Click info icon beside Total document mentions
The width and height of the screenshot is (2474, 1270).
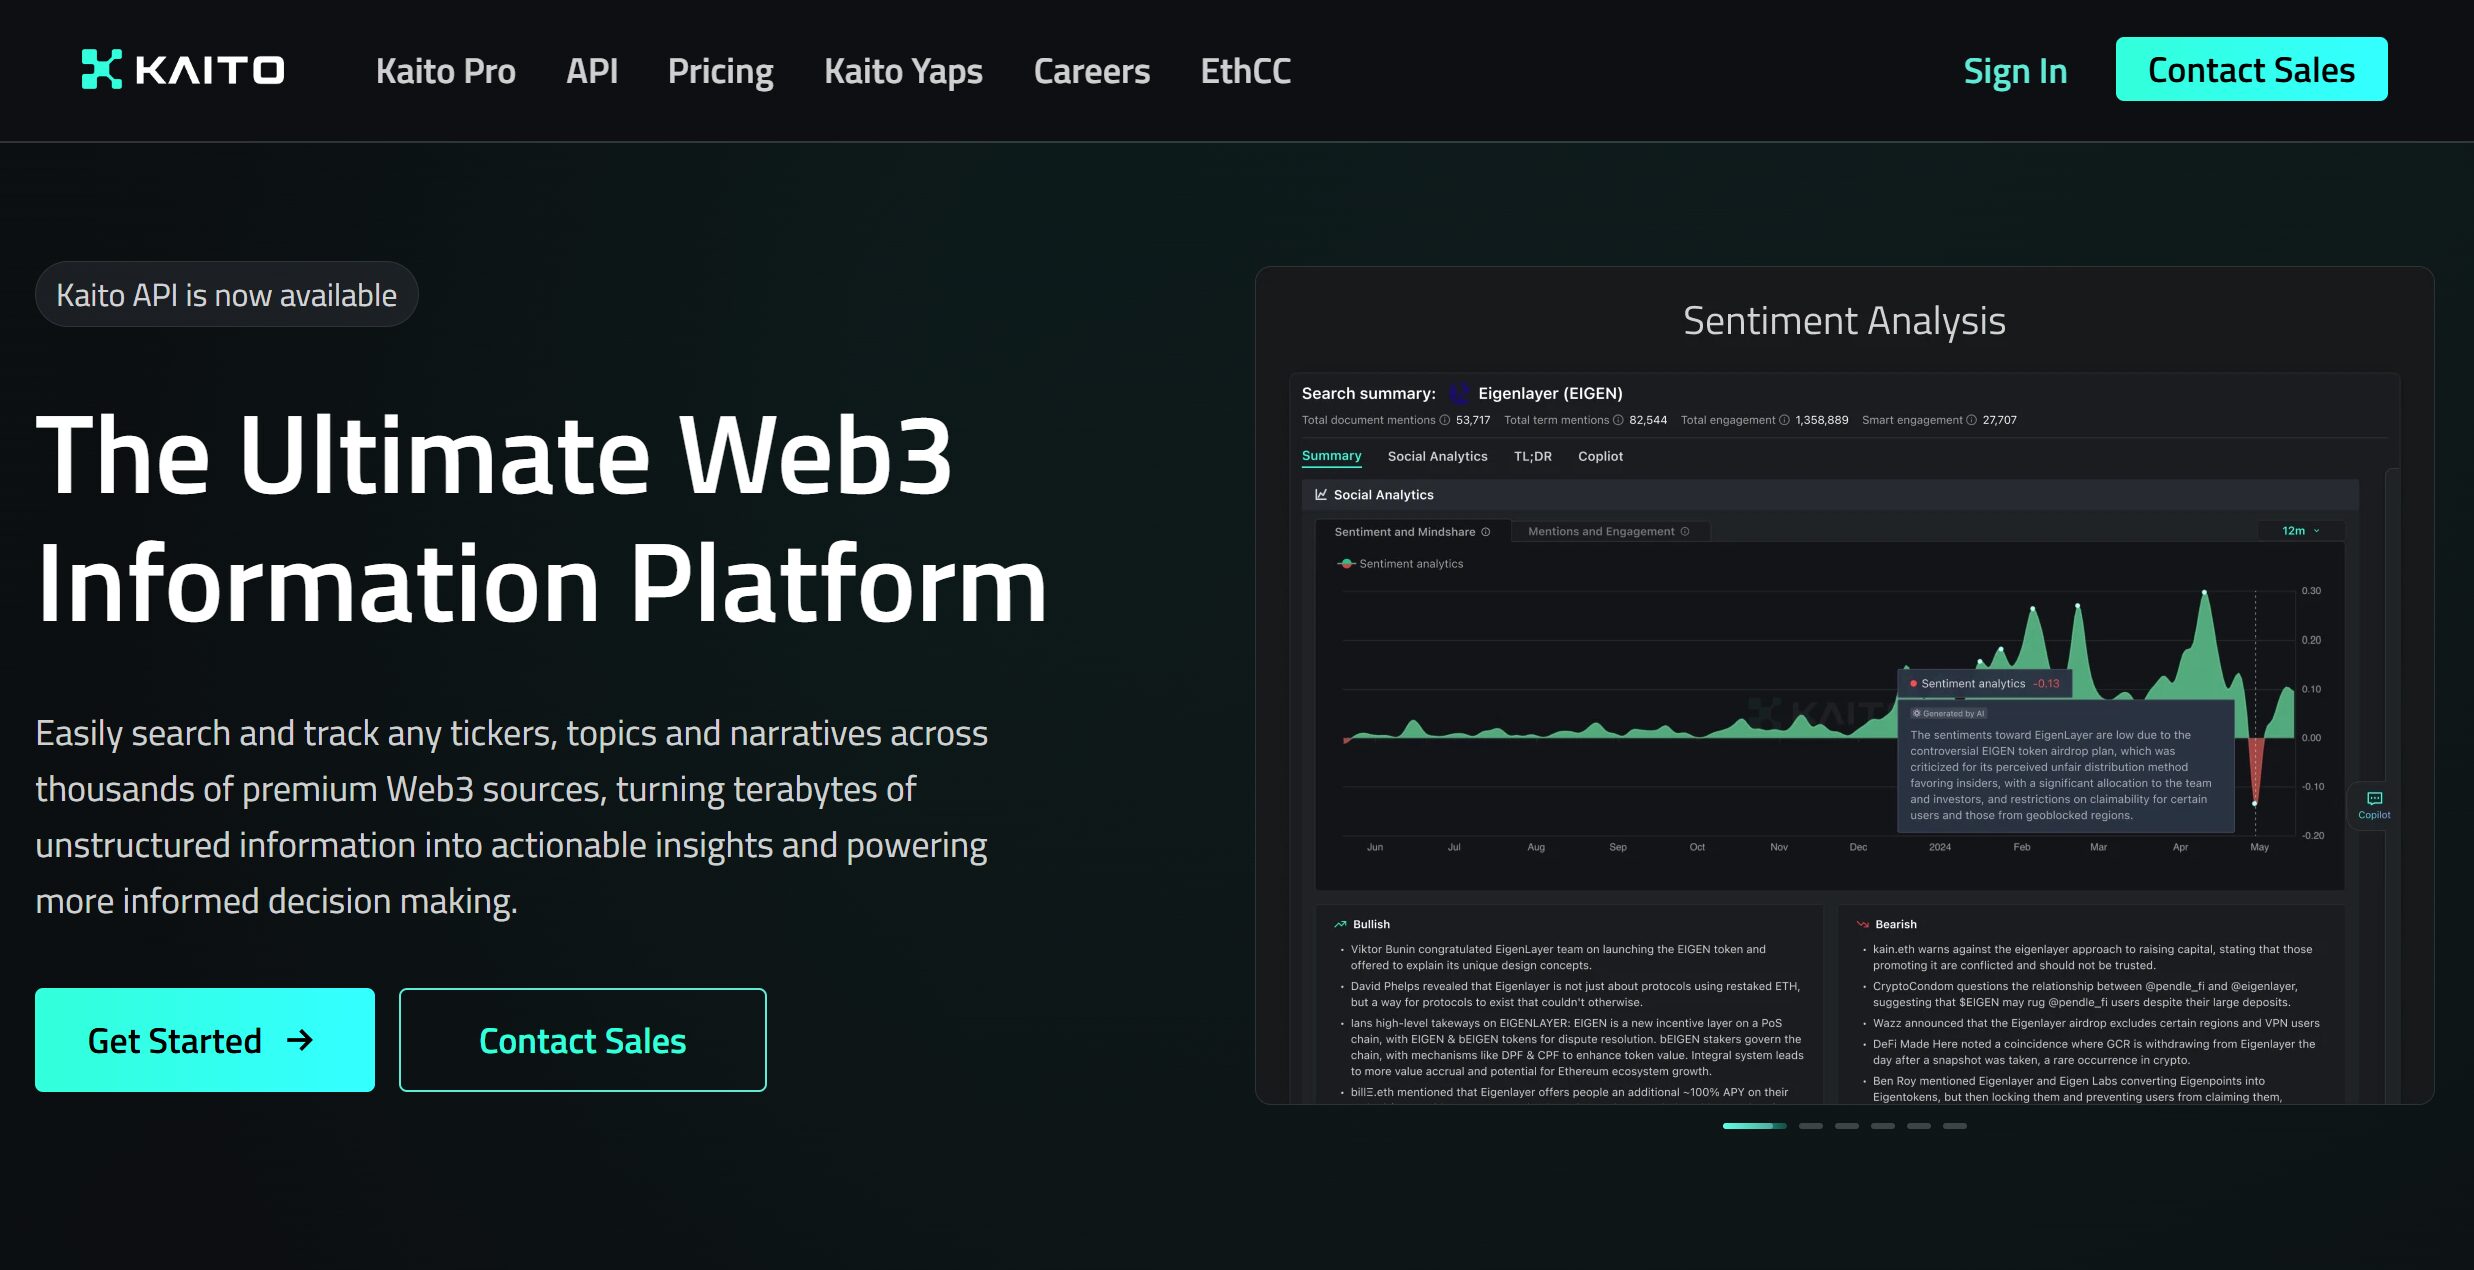pos(1444,420)
